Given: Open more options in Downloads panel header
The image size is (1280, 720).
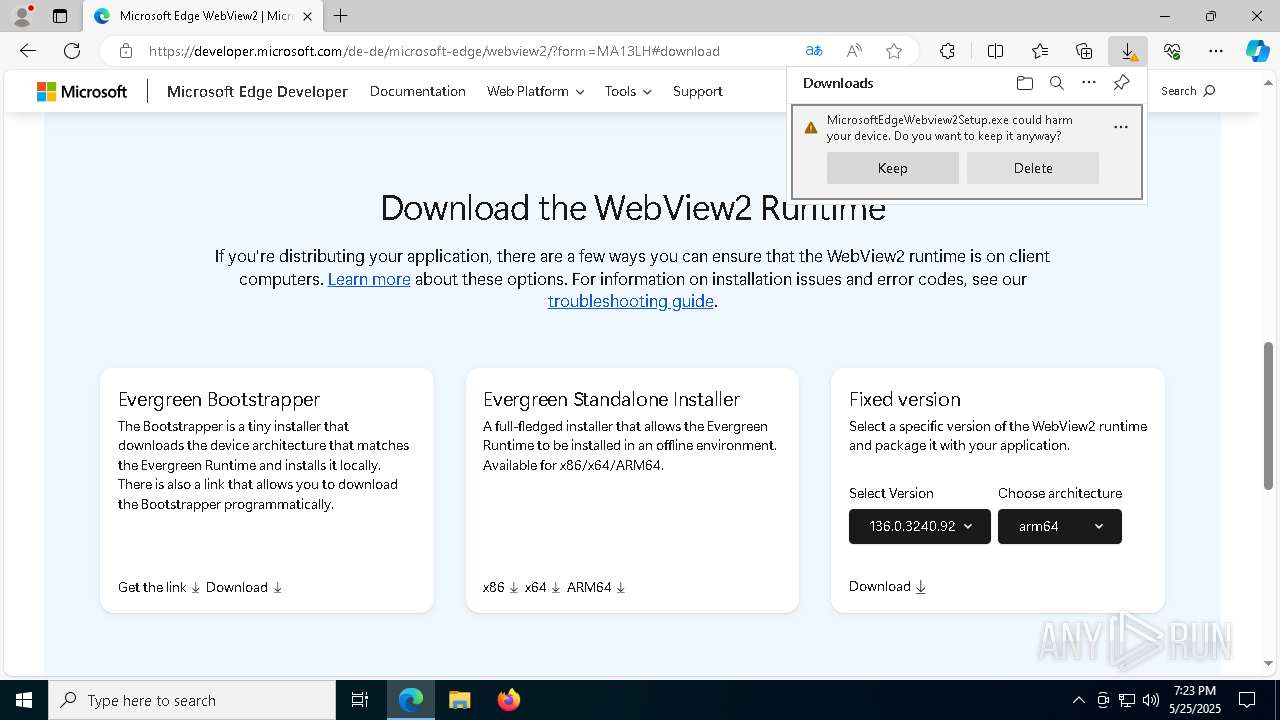Looking at the screenshot, I should tap(1089, 83).
